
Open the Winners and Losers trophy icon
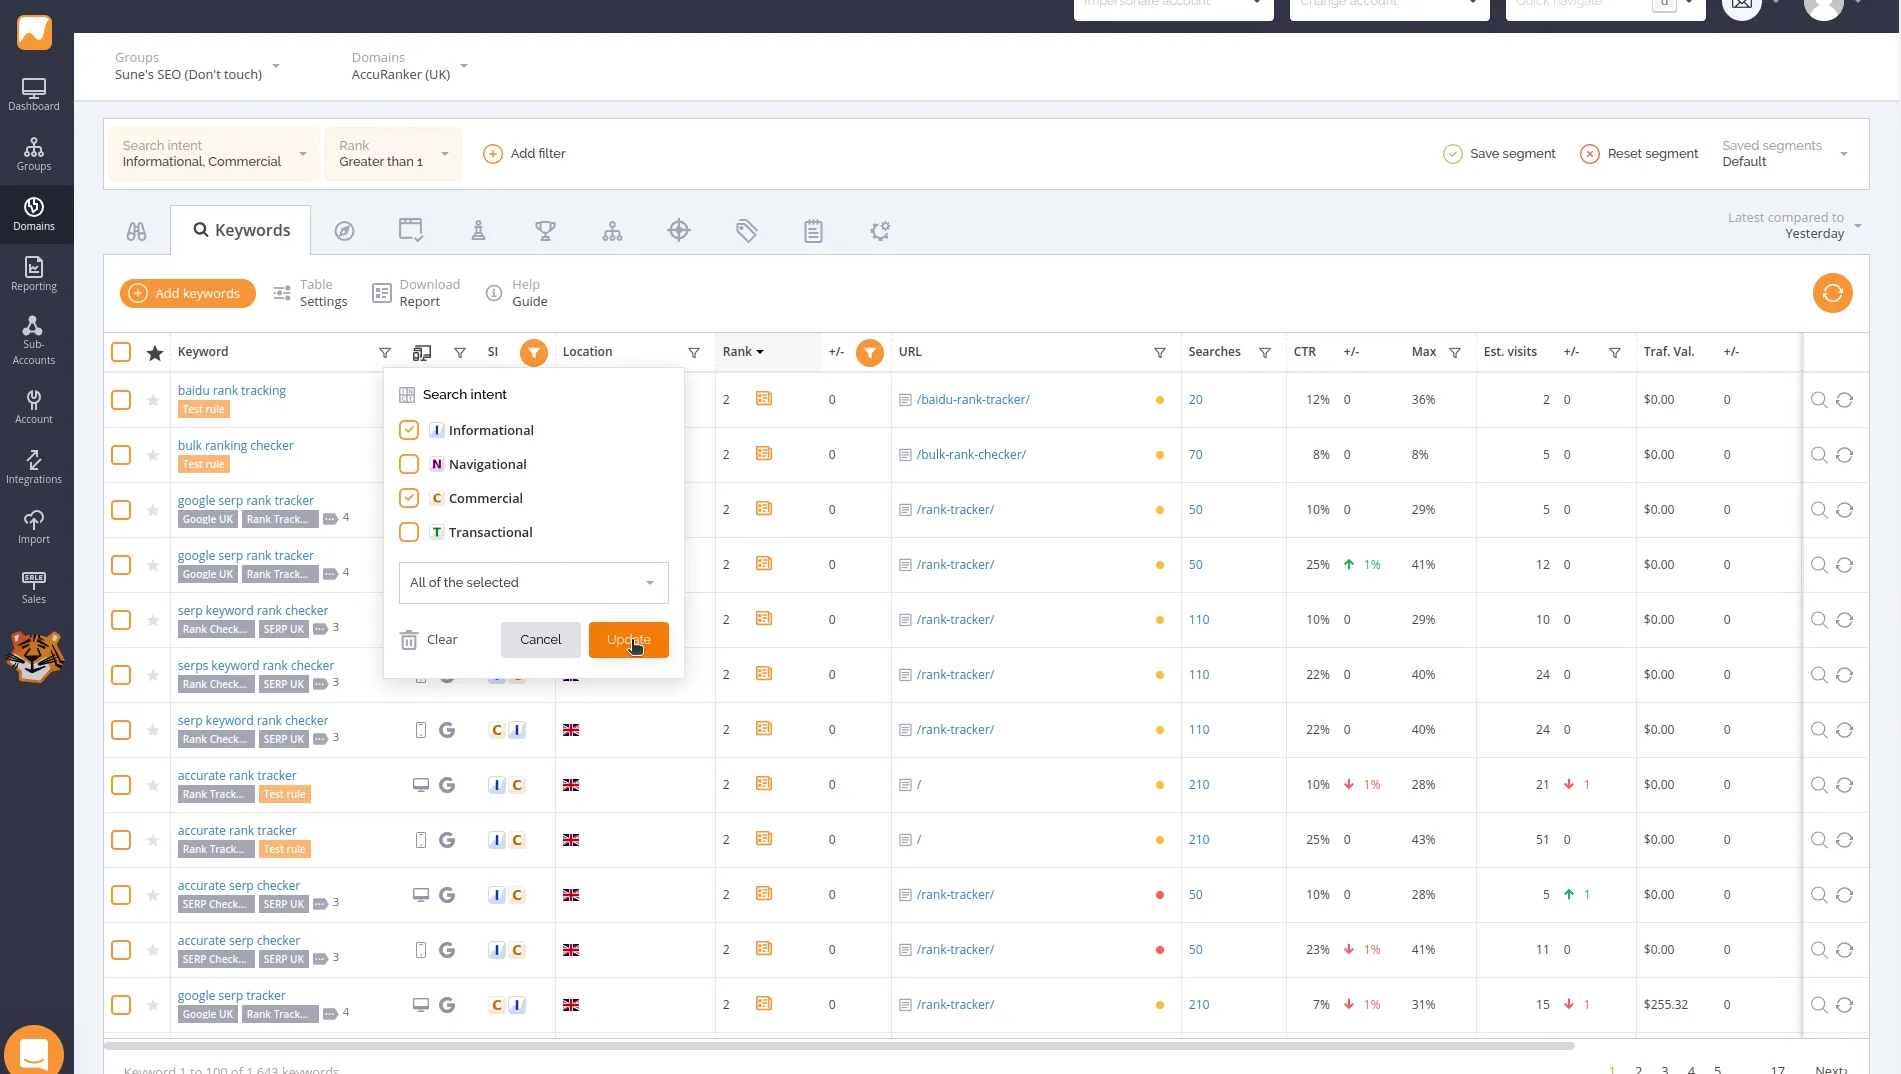545,230
